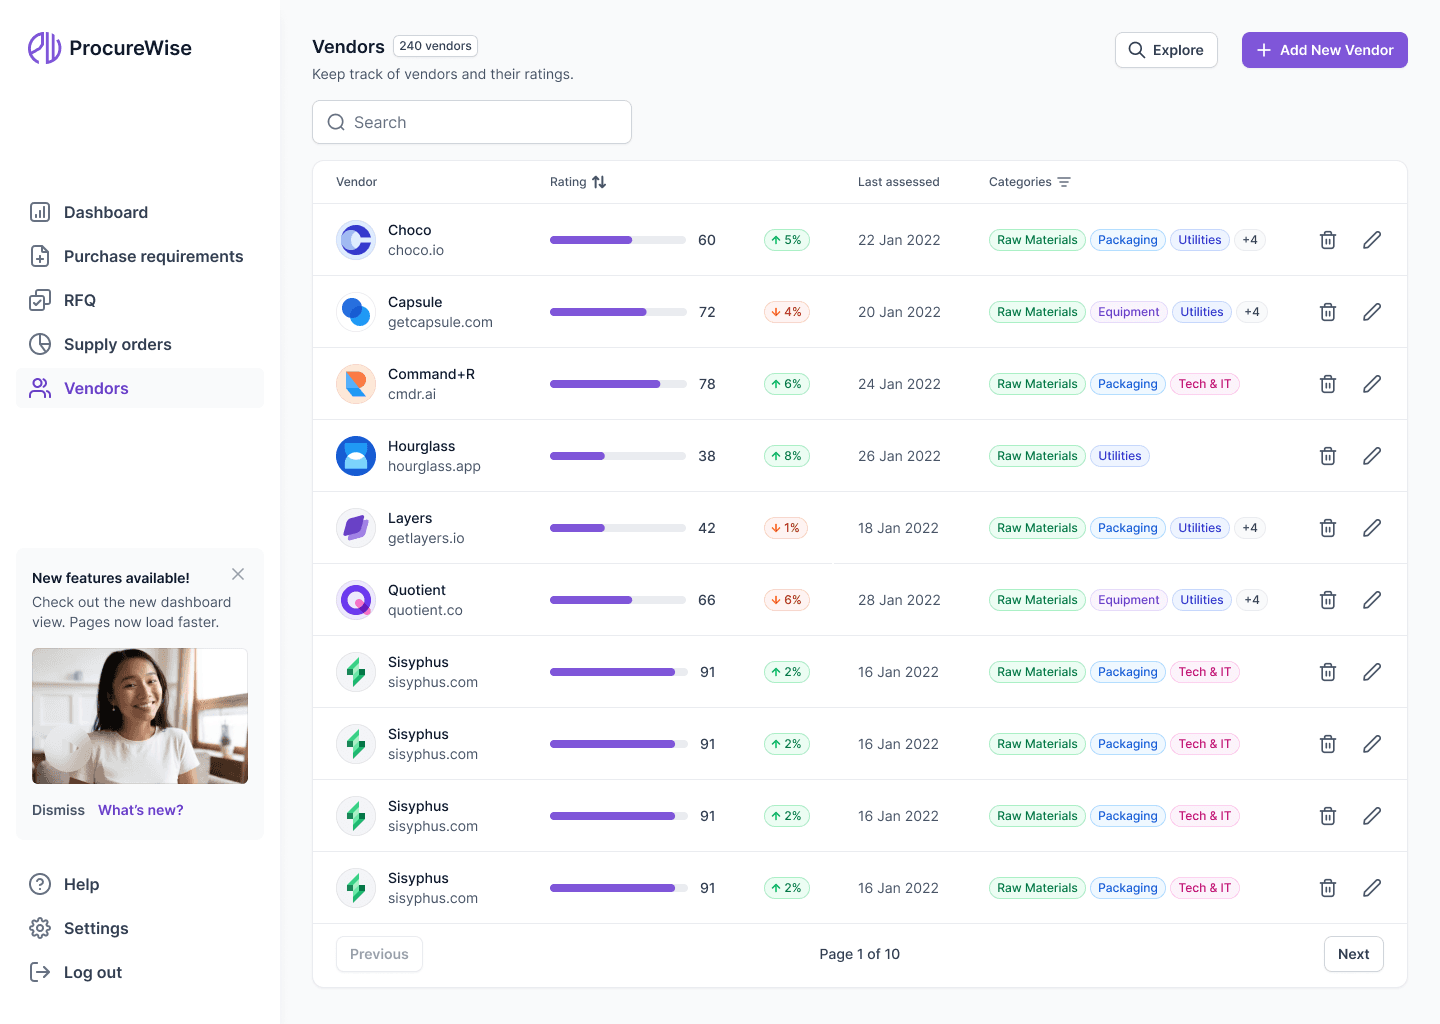Dismiss the new features card

click(x=58, y=810)
